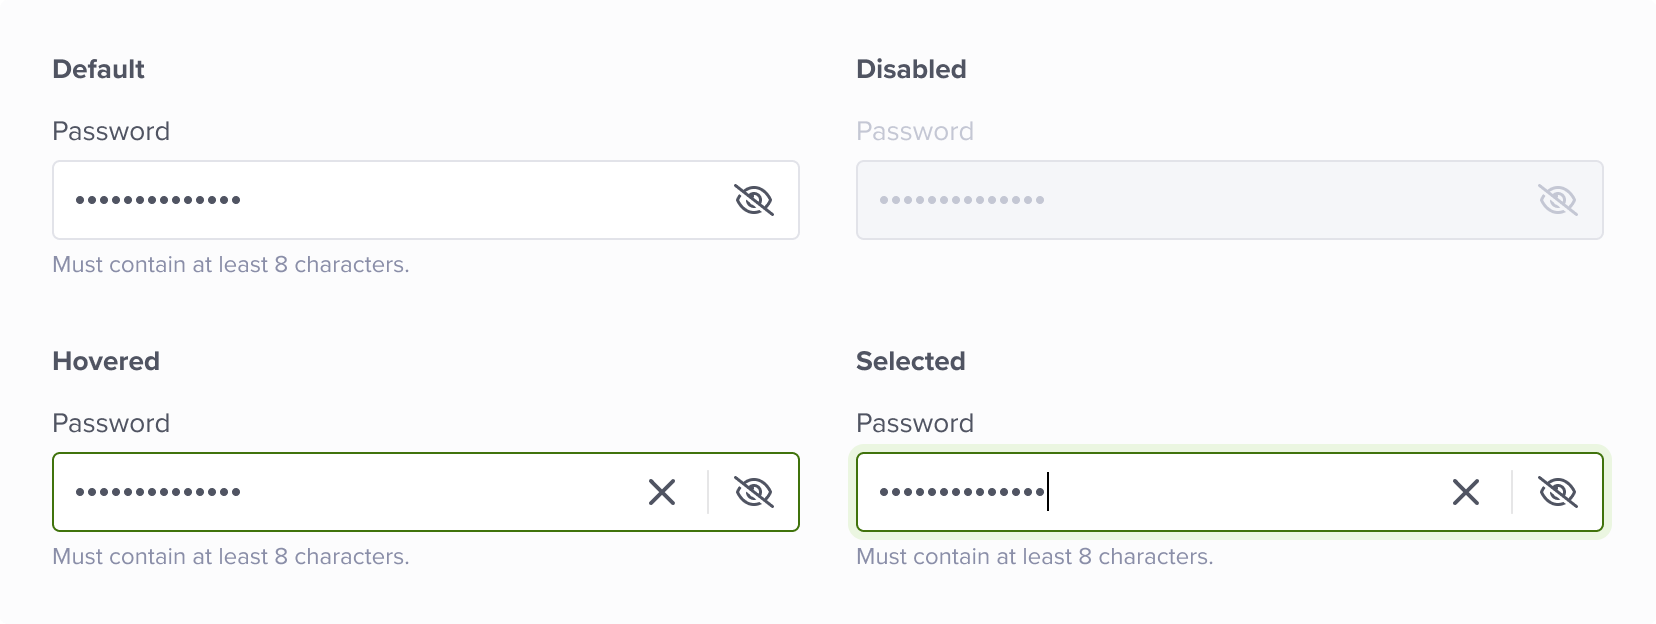This screenshot has height=624, width=1656.
Task: Click the crossed-eye icon in the Disabled field
Action: tap(1558, 200)
